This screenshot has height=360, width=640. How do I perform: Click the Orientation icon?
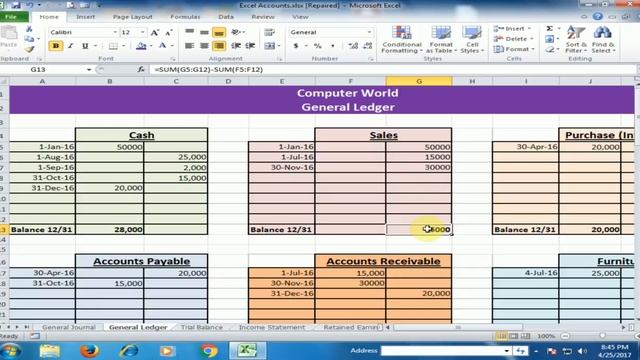point(236,32)
